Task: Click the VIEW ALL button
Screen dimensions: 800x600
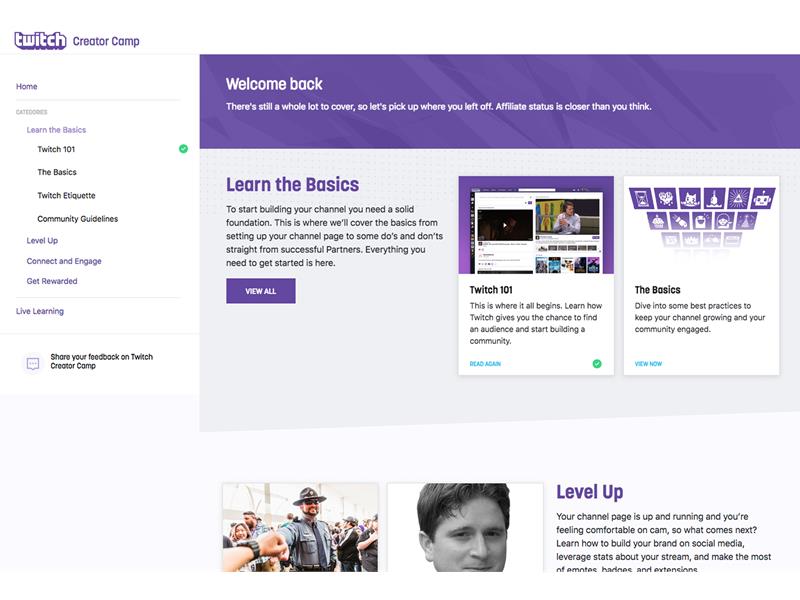Action: click(261, 291)
